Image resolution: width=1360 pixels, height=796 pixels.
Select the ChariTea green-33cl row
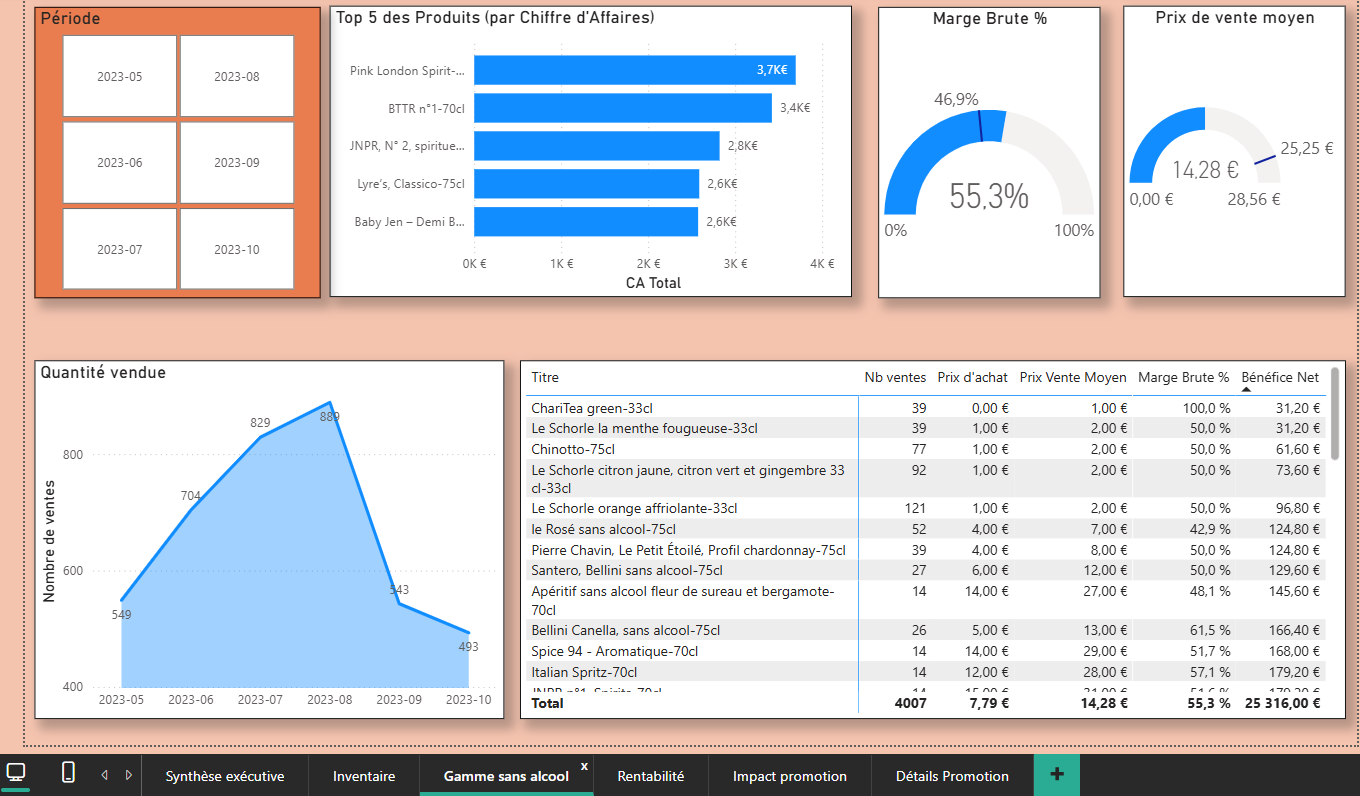592,408
